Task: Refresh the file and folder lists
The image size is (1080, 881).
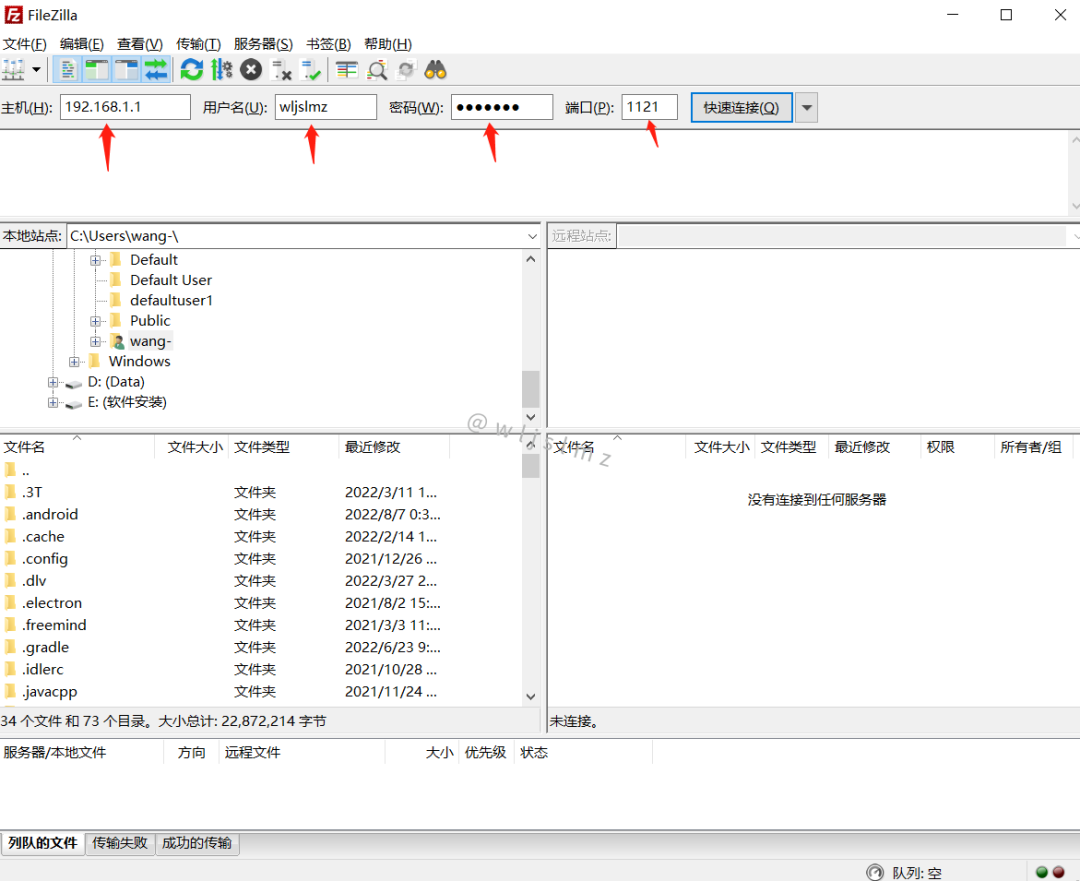Action: pyautogui.click(x=191, y=70)
